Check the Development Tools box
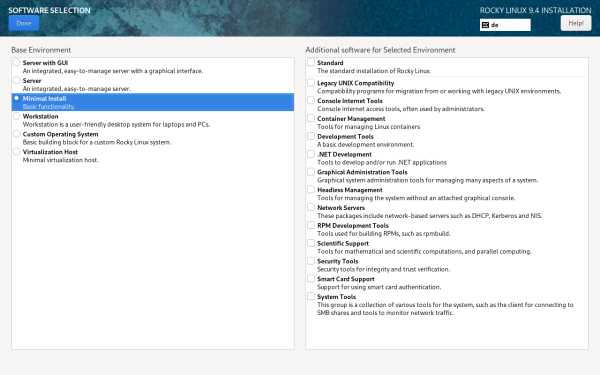600x375 pixels. tap(311, 136)
